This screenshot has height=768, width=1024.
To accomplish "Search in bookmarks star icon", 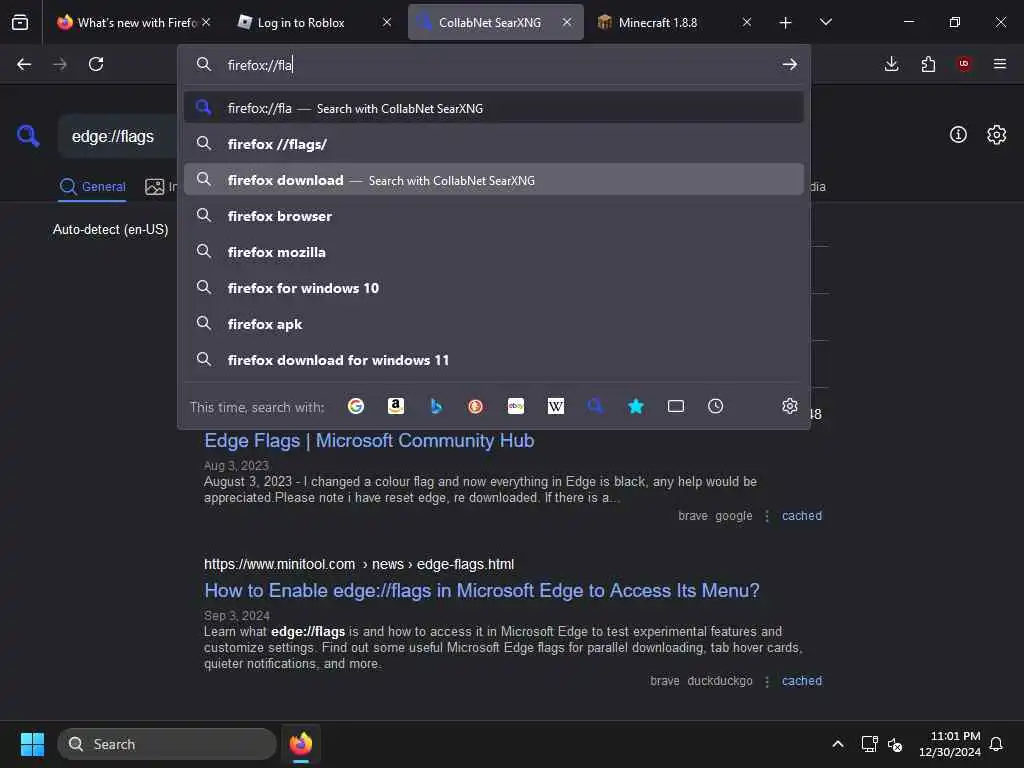I will (x=635, y=406).
